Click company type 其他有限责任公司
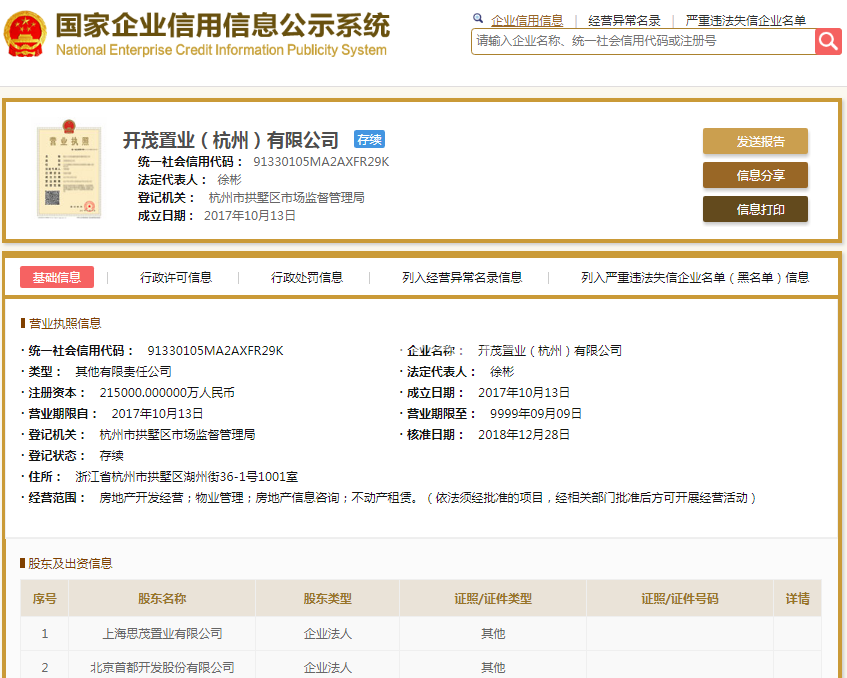Viewport: 847px width, 678px height. click(123, 372)
